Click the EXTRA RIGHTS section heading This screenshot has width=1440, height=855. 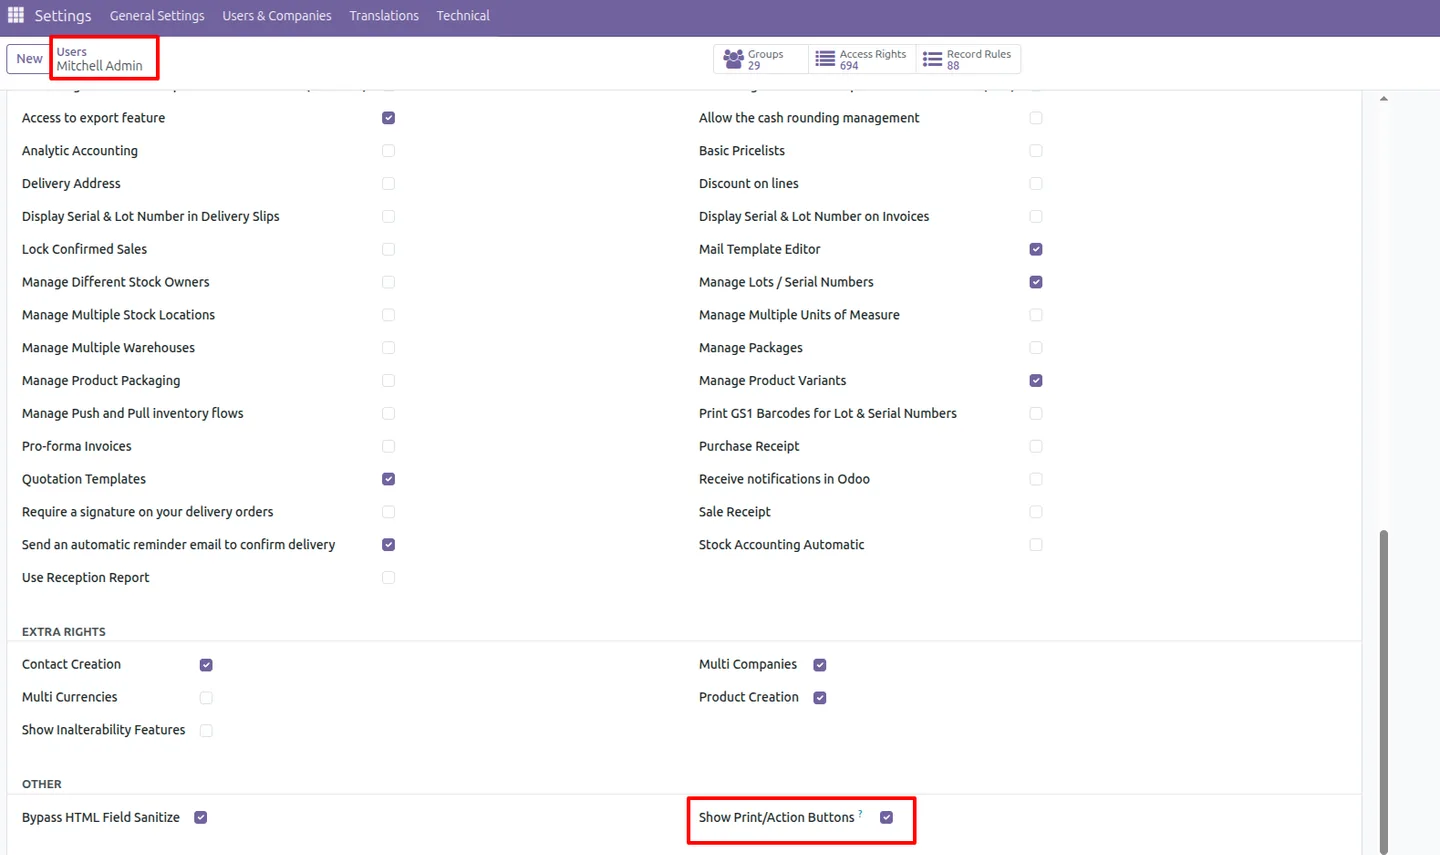(x=64, y=632)
